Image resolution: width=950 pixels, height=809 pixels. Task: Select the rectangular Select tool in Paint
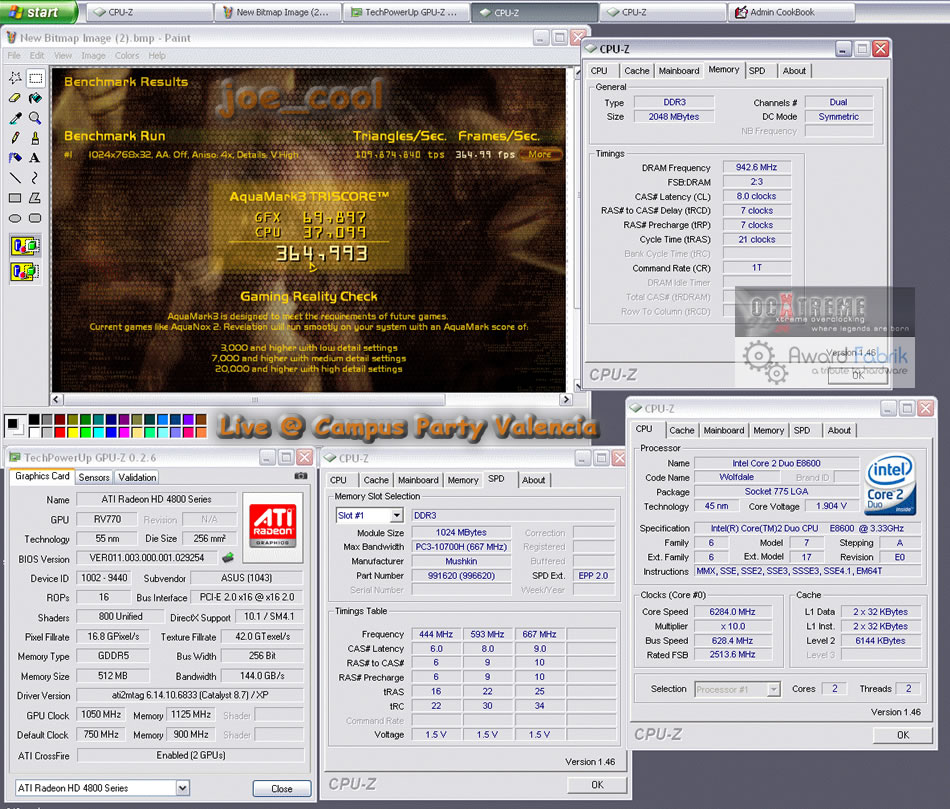point(35,78)
